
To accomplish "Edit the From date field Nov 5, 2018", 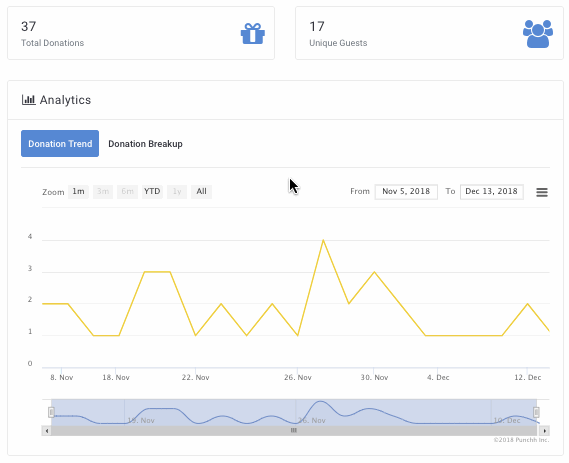I will 406,192.
